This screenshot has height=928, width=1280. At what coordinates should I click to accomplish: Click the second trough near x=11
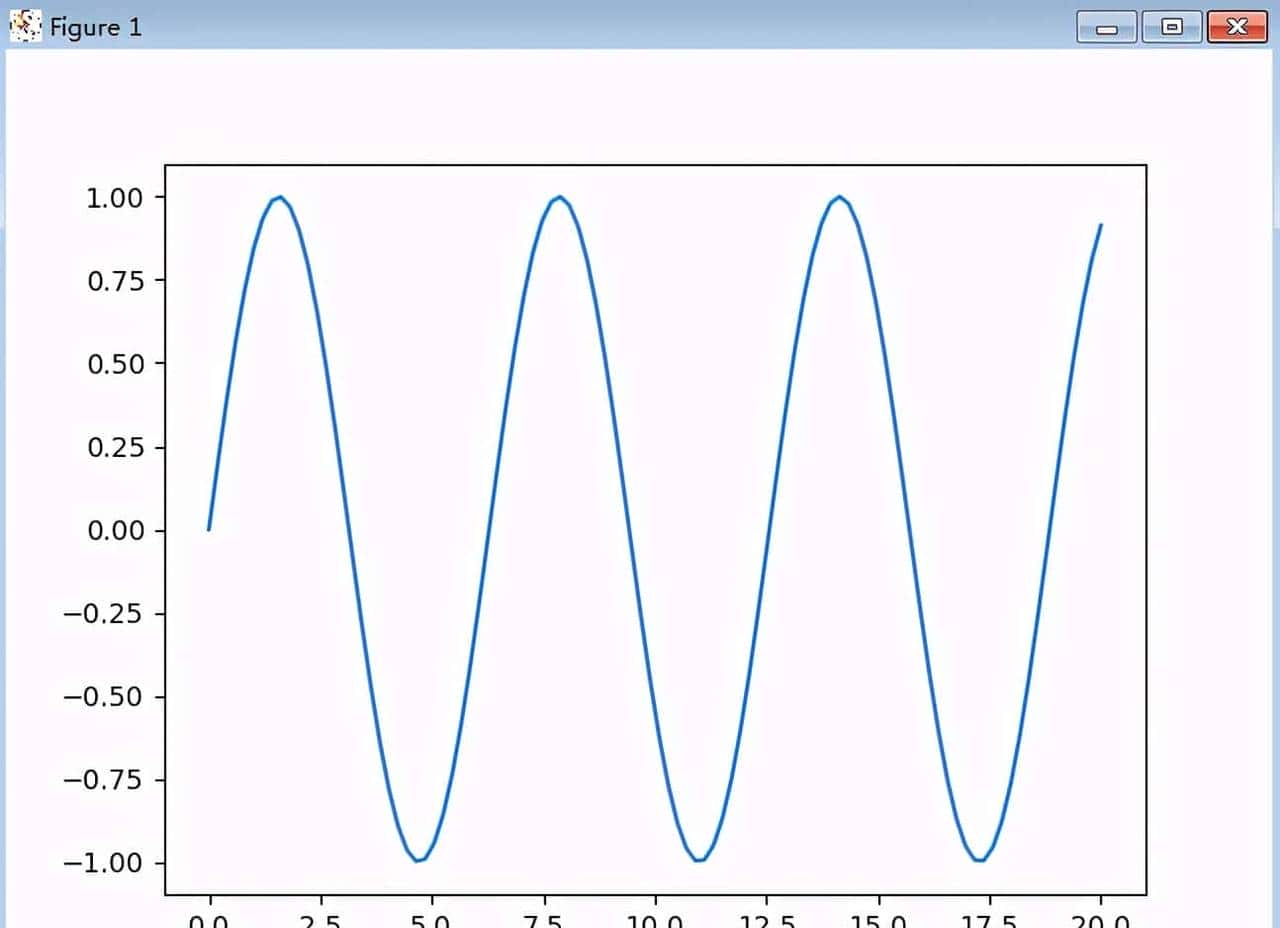pyautogui.click(x=699, y=860)
